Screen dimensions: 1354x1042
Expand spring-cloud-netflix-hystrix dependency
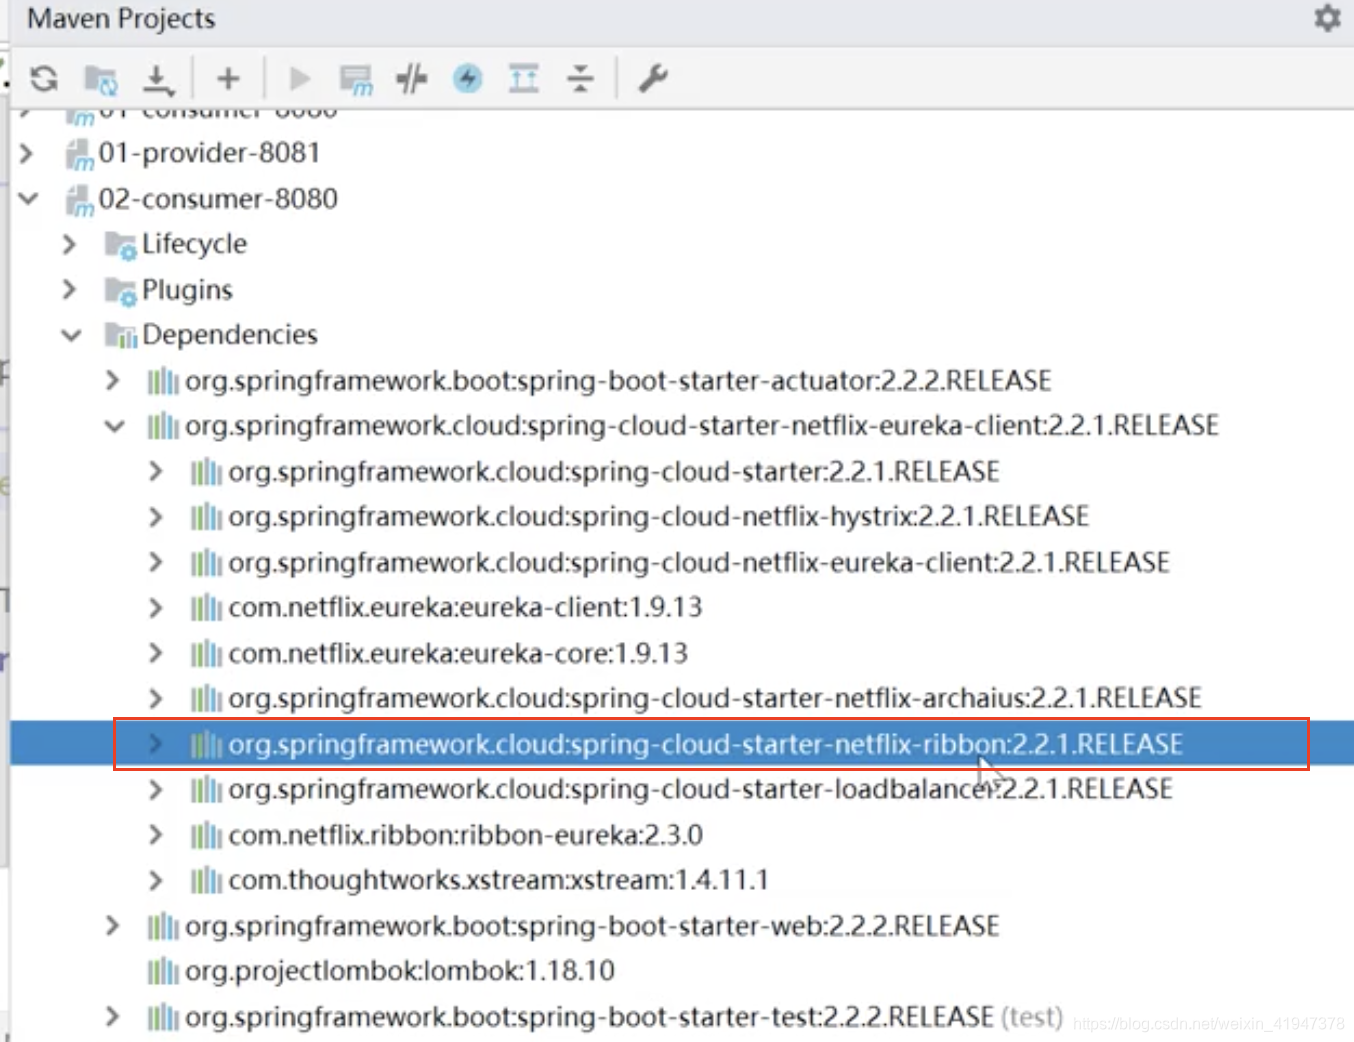tap(155, 517)
